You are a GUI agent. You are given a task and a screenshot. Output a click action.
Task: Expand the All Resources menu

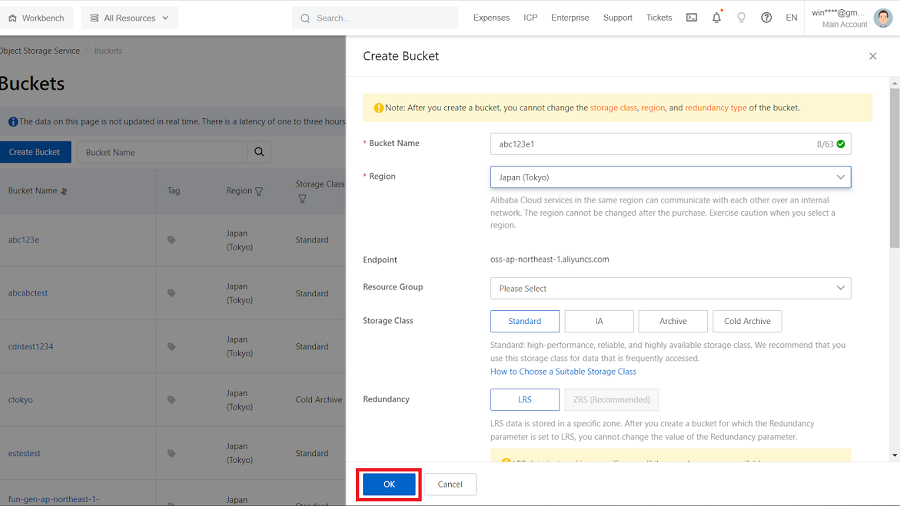click(129, 18)
